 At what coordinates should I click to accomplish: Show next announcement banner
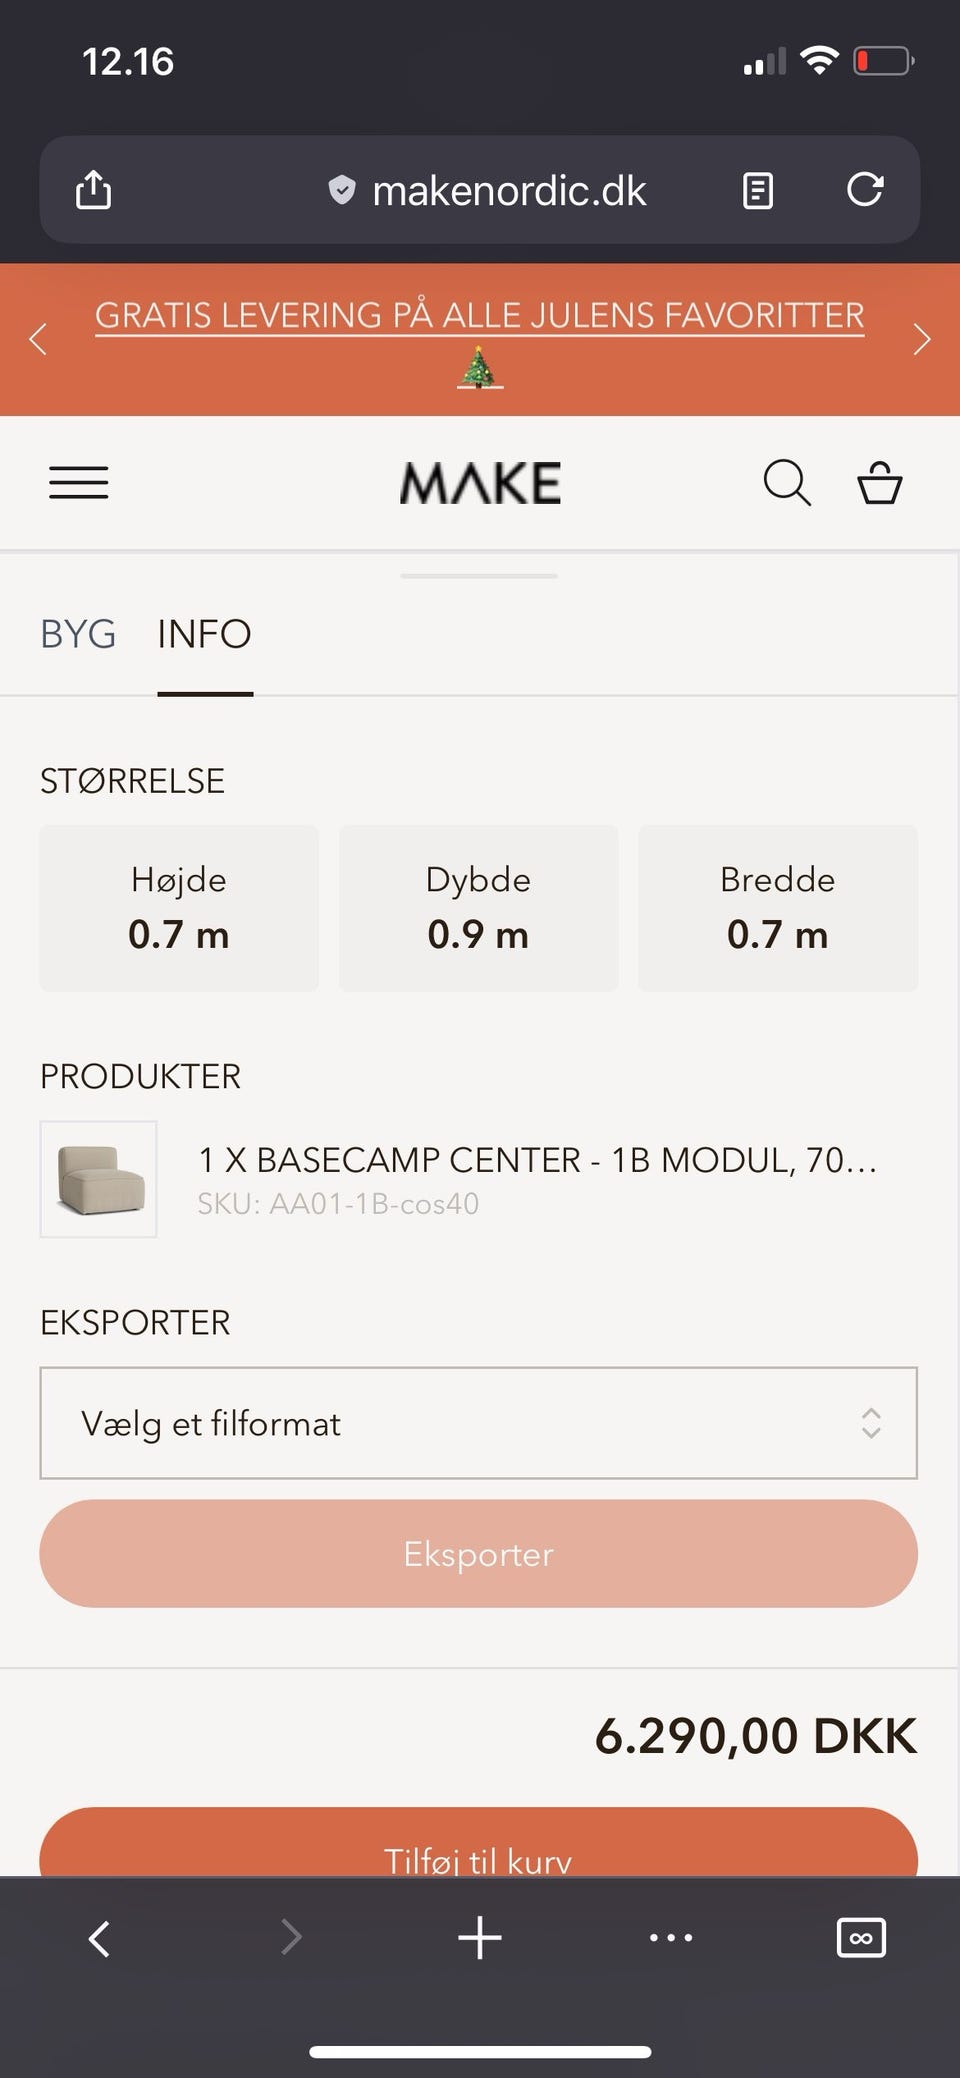pyautogui.click(x=922, y=340)
